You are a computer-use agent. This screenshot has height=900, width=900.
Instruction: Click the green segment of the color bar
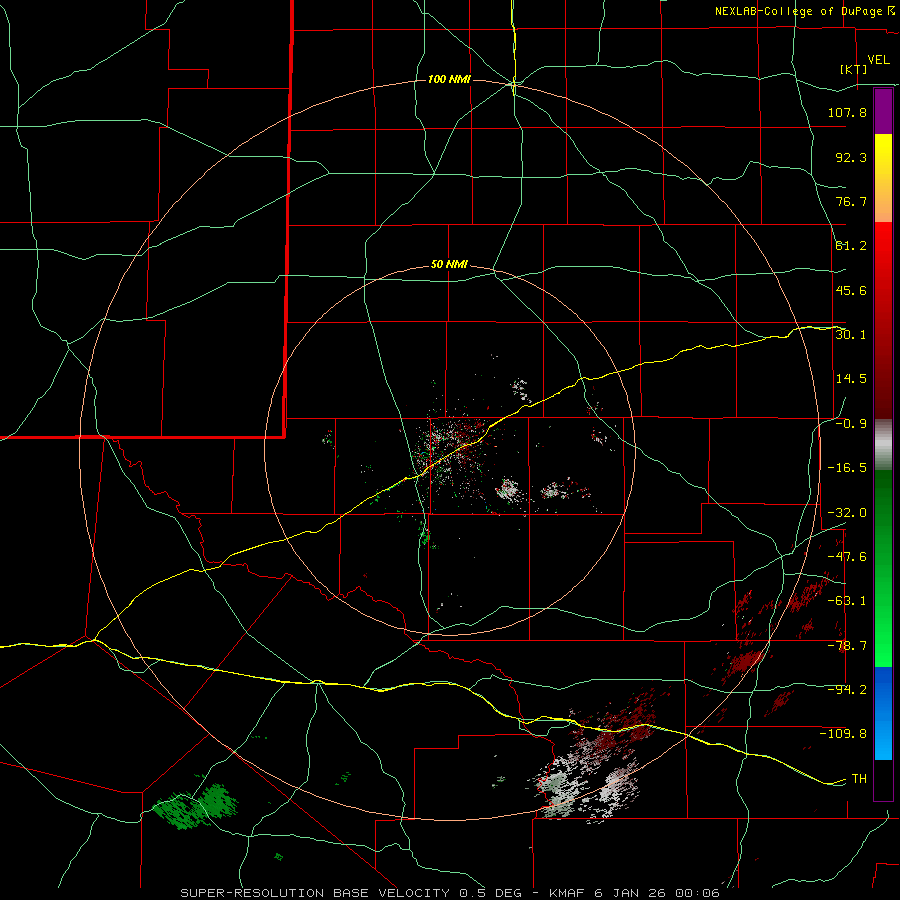883,568
